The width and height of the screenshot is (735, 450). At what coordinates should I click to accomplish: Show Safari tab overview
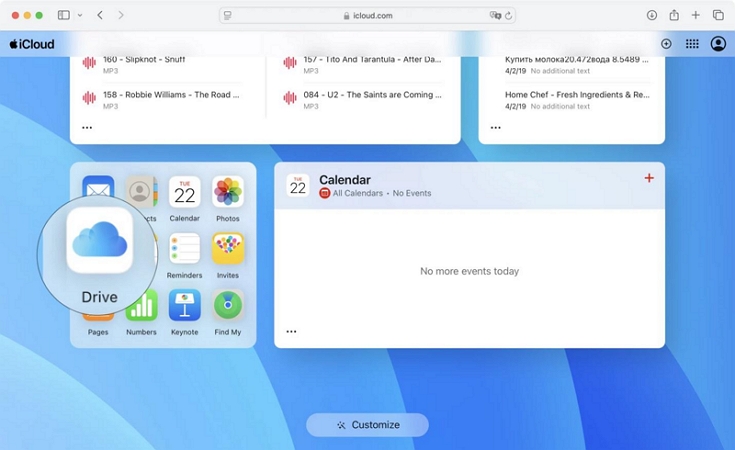[718, 15]
